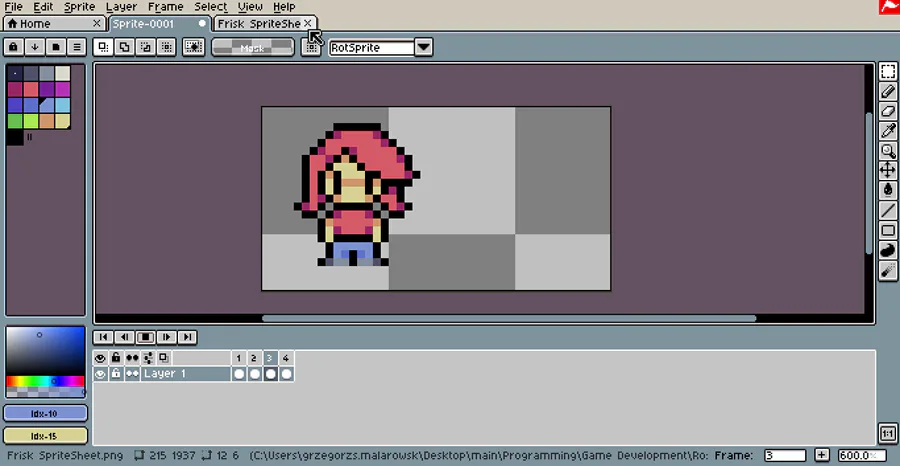Click the rotation pivot grid icon
The image size is (900, 466).
pos(311,47)
